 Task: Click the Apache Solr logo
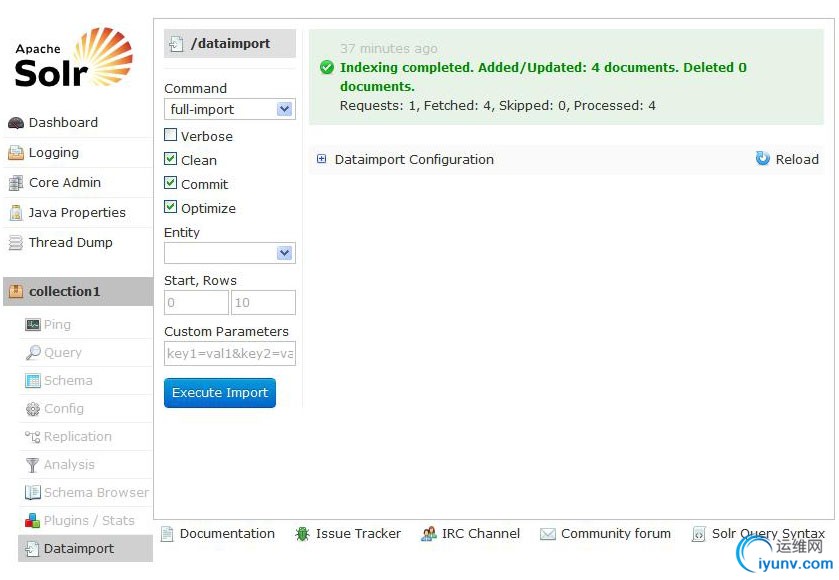(73, 57)
